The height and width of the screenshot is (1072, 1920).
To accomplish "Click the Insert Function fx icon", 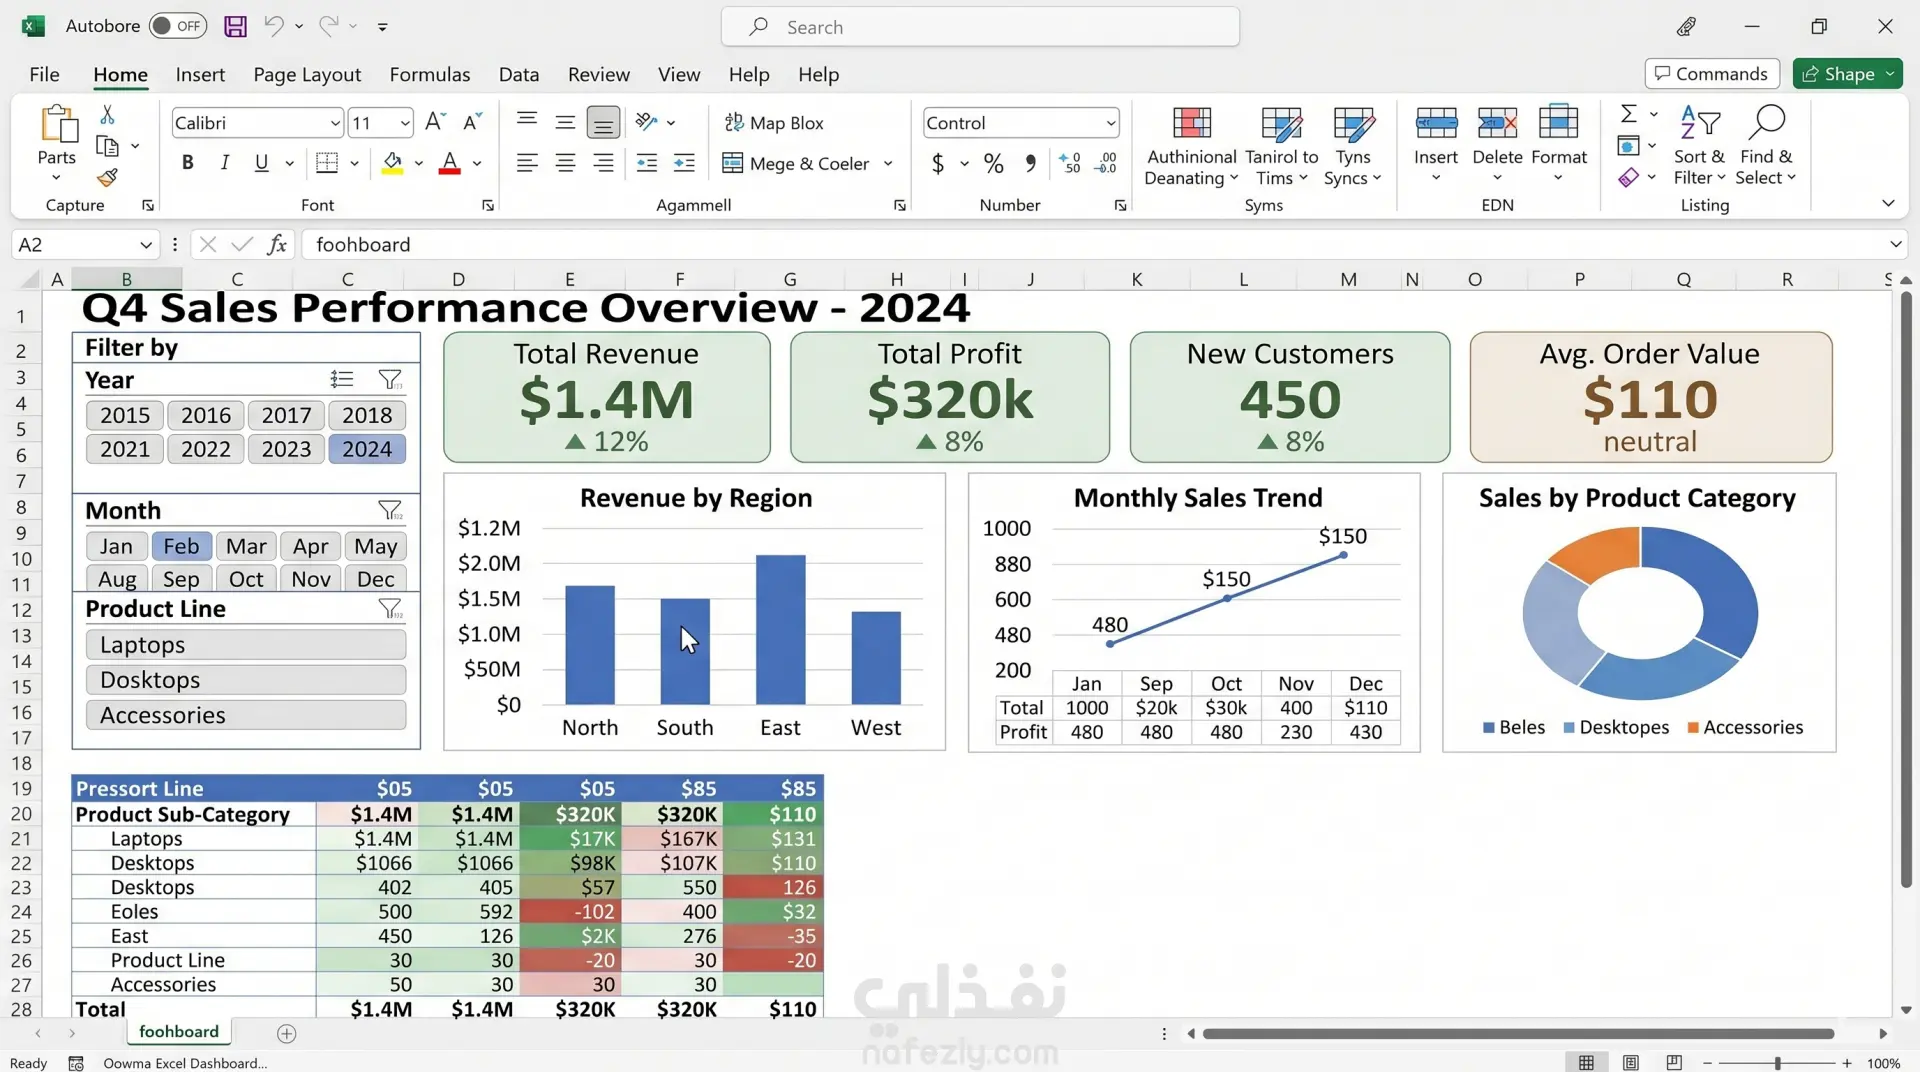I will (x=277, y=245).
